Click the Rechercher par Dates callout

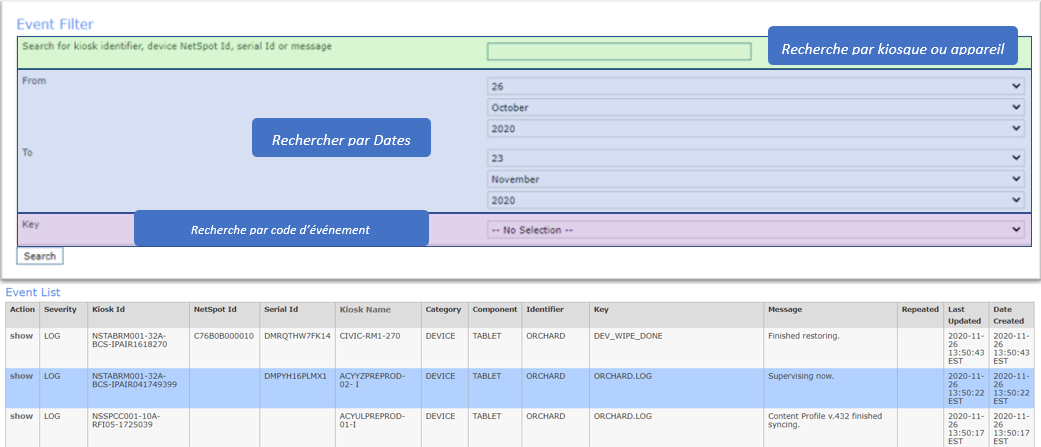pos(344,140)
